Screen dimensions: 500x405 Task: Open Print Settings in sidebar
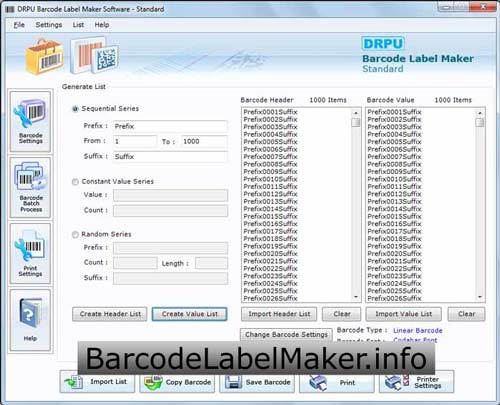coord(30,254)
